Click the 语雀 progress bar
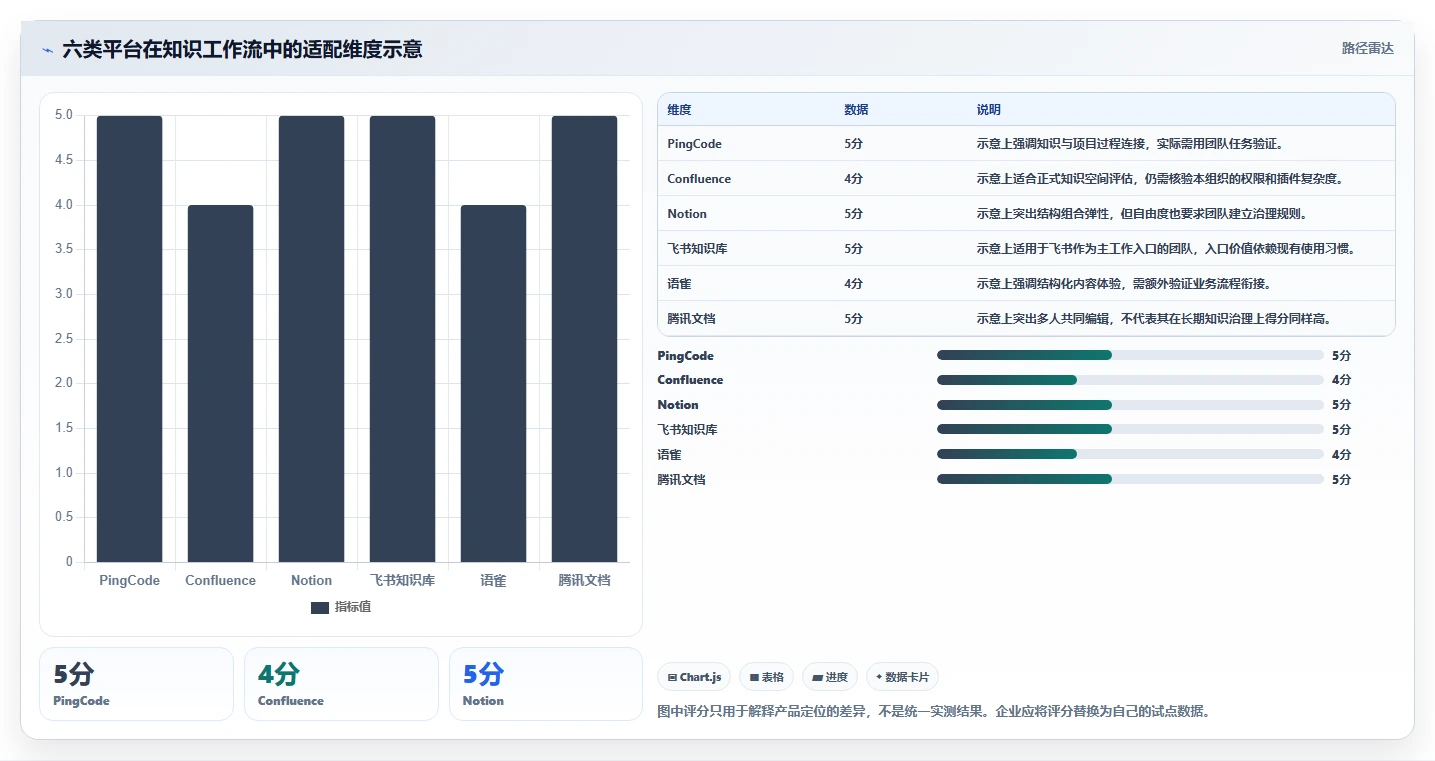Viewport: 1435px width, 761px height. 1130,454
